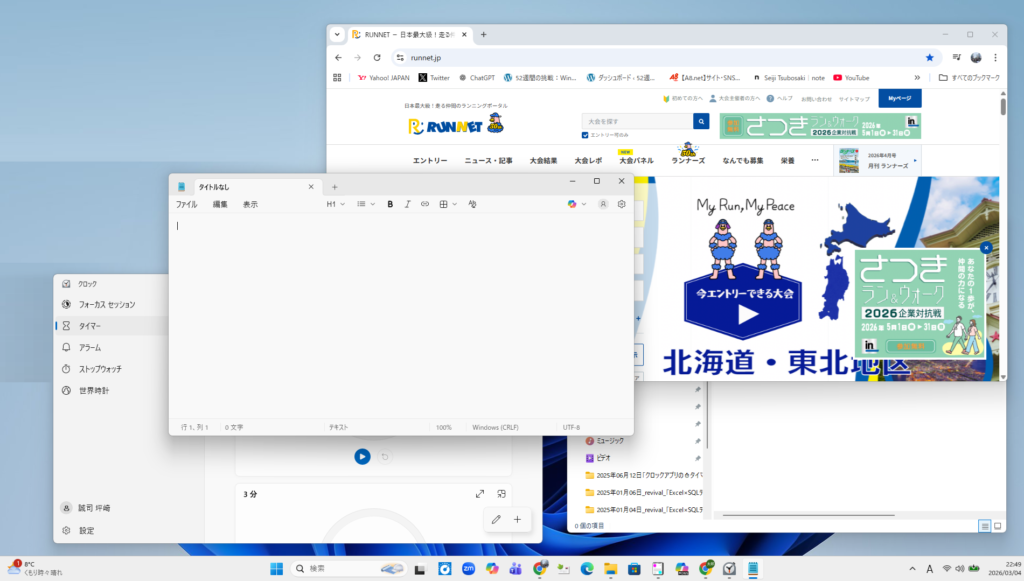This screenshot has width=1024, height=581.
Task: Toggle bold formatting in Notepad
Action: point(390,204)
